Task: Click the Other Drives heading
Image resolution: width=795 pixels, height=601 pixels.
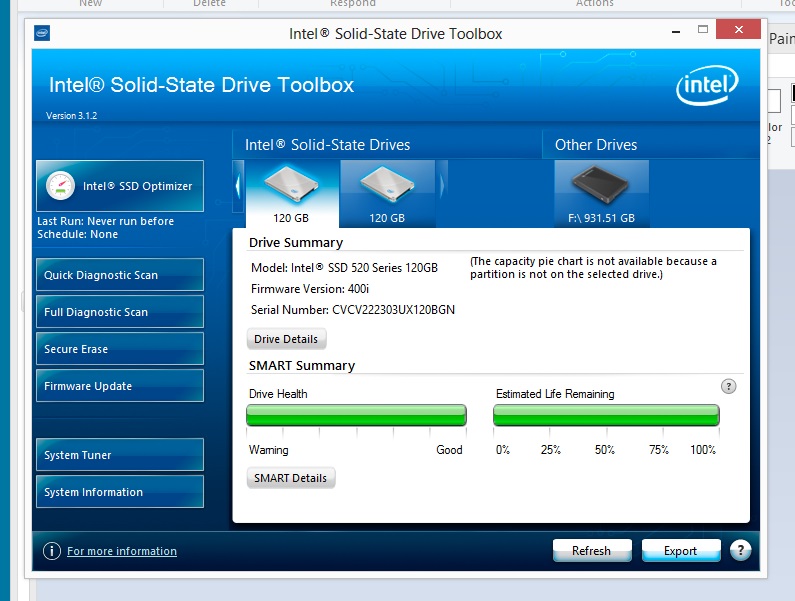Action: pos(596,145)
